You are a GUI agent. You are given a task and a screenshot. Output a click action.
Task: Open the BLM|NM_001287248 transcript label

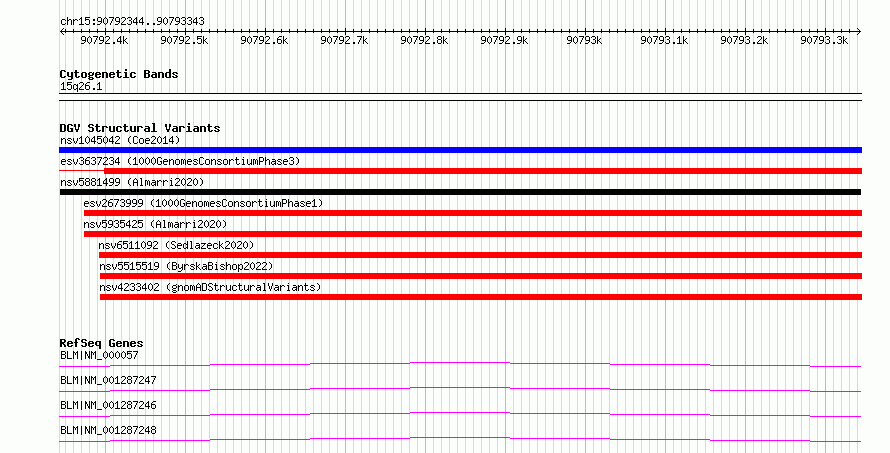tap(108, 430)
